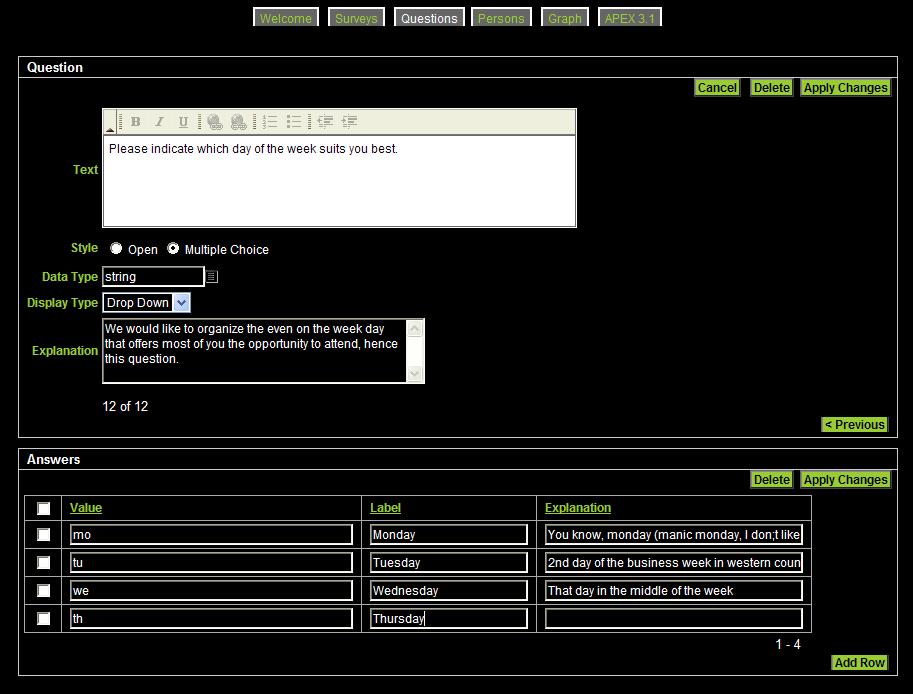The image size is (913, 694).
Task: Check the box for the Monday row
Action: pos(44,534)
